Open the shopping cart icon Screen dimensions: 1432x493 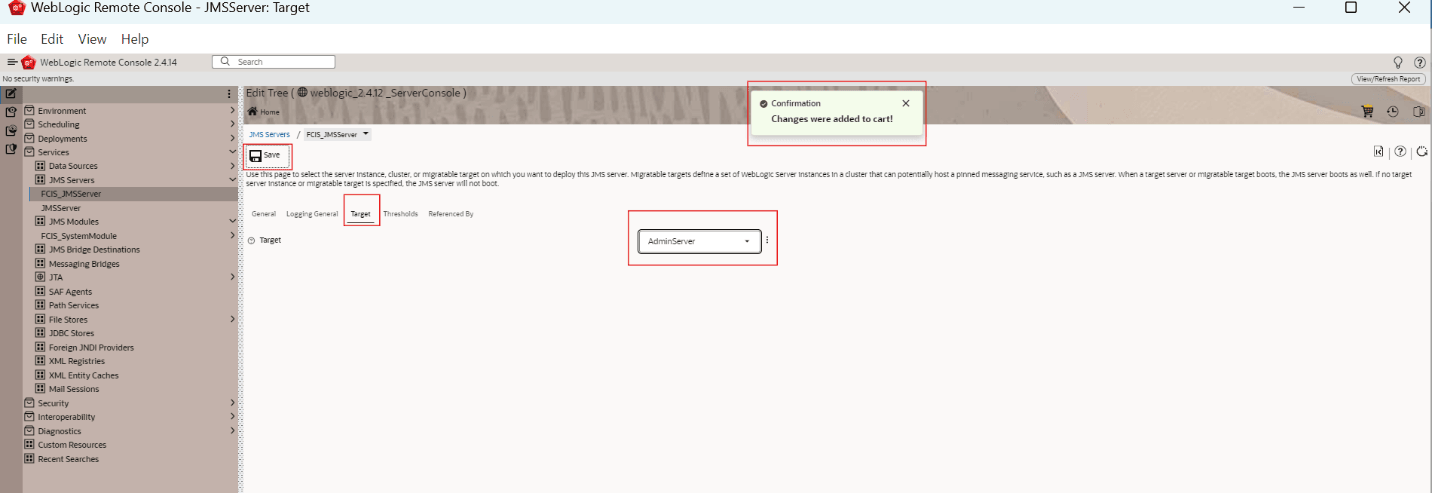click(1367, 112)
